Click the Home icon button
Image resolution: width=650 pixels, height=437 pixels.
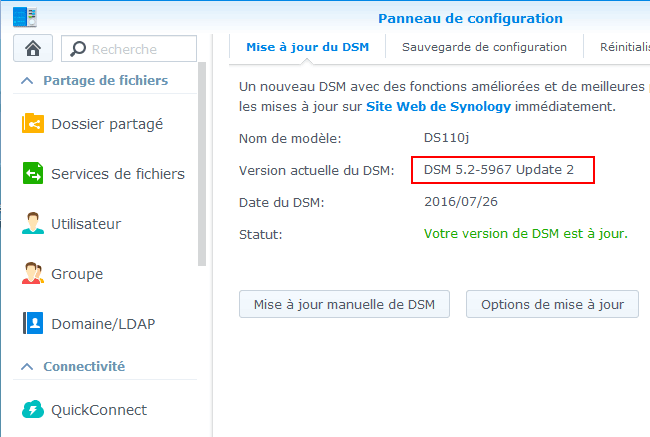pos(33,48)
